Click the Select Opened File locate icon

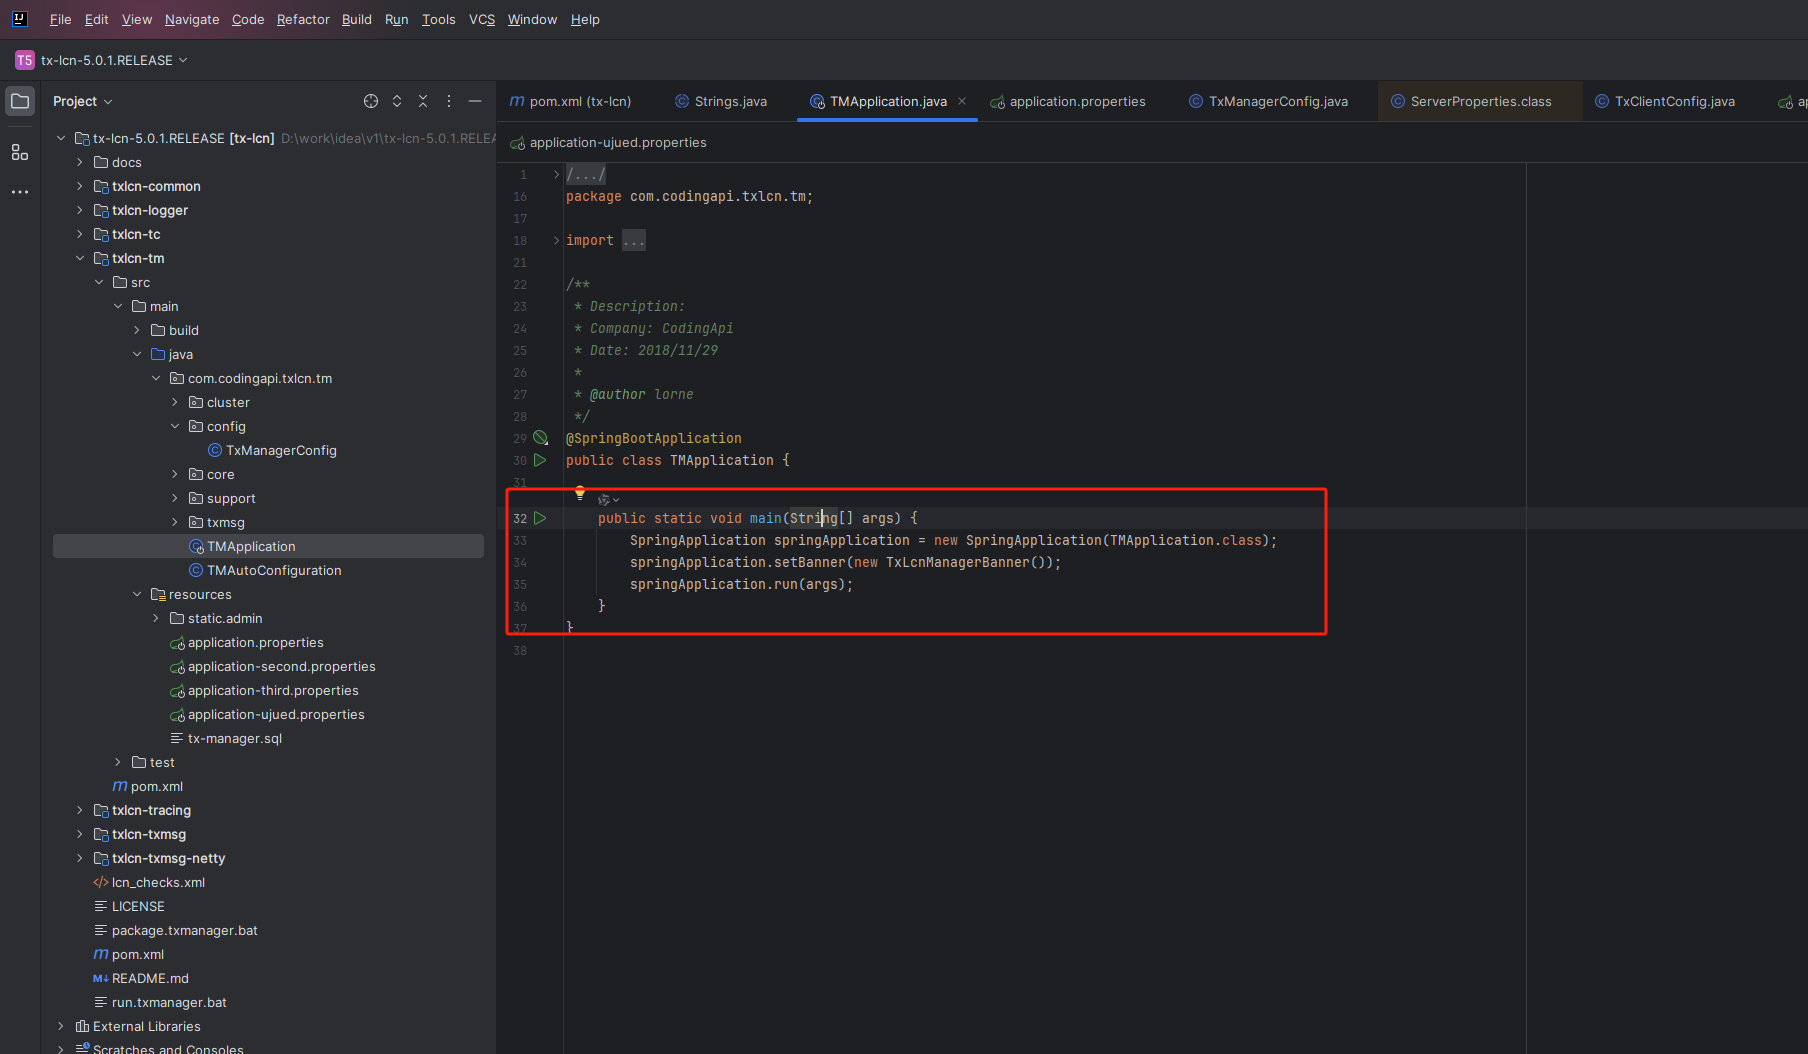[371, 101]
